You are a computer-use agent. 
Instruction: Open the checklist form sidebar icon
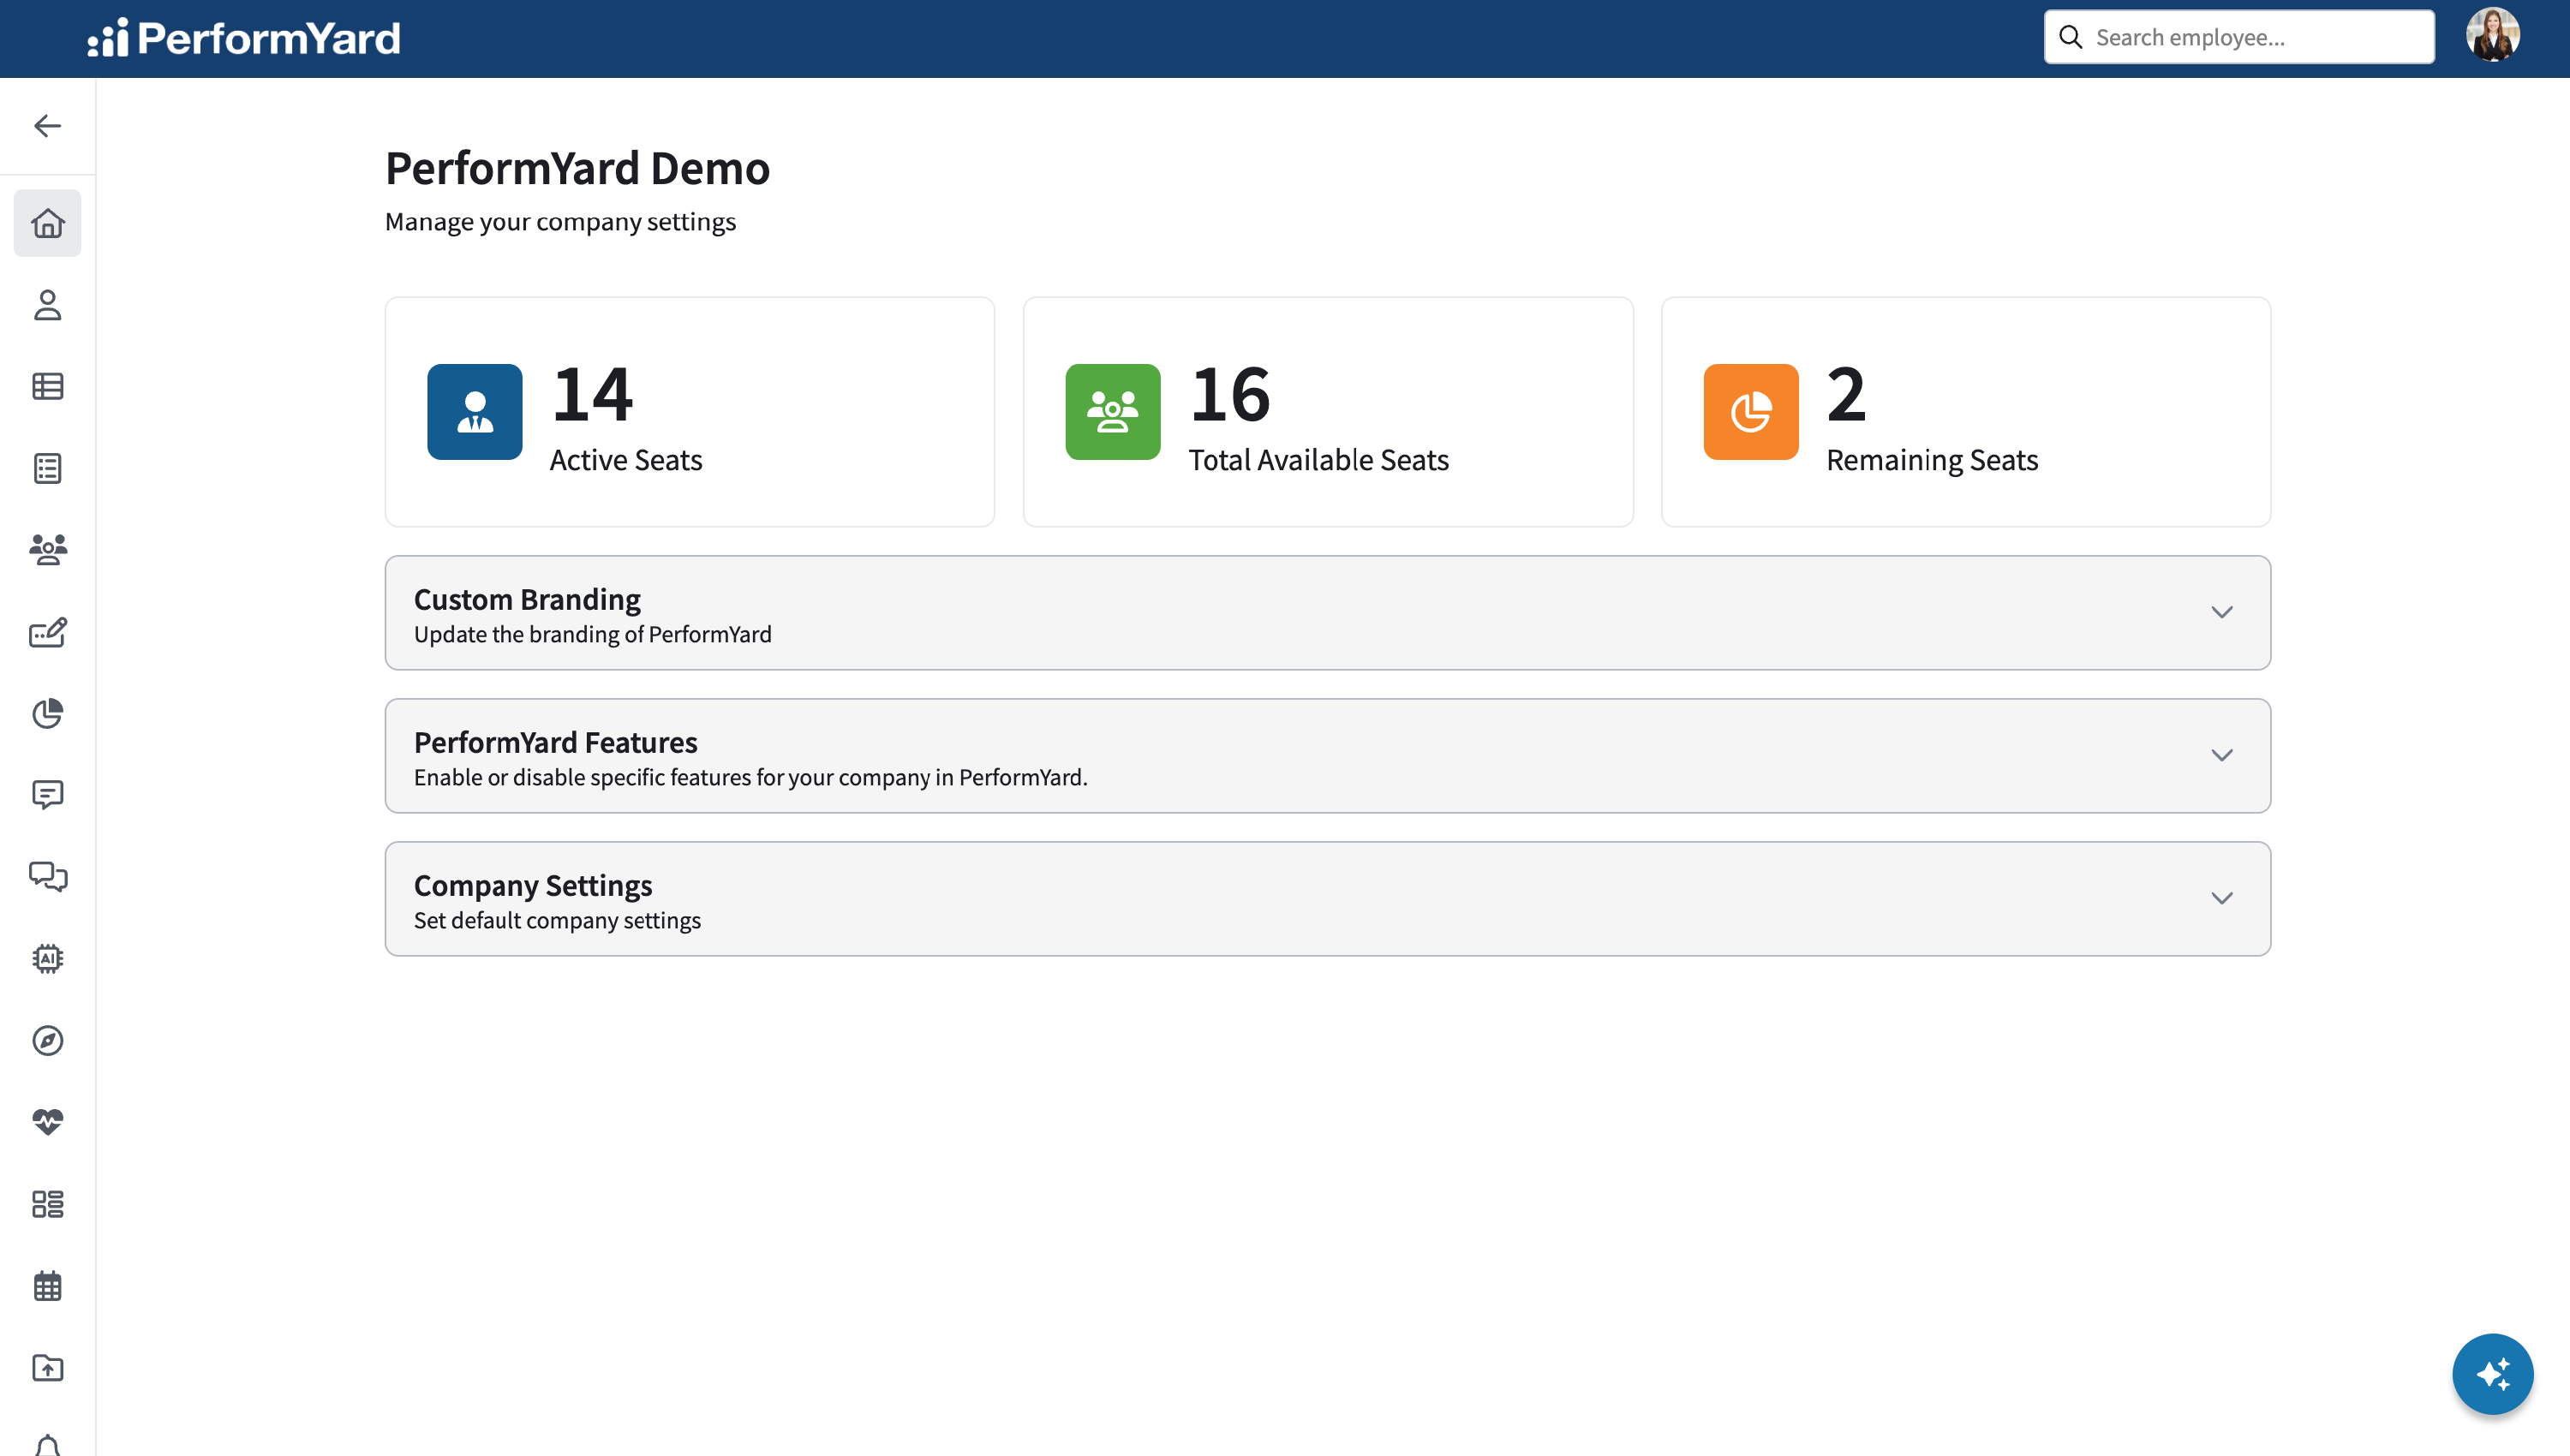coord(47,468)
